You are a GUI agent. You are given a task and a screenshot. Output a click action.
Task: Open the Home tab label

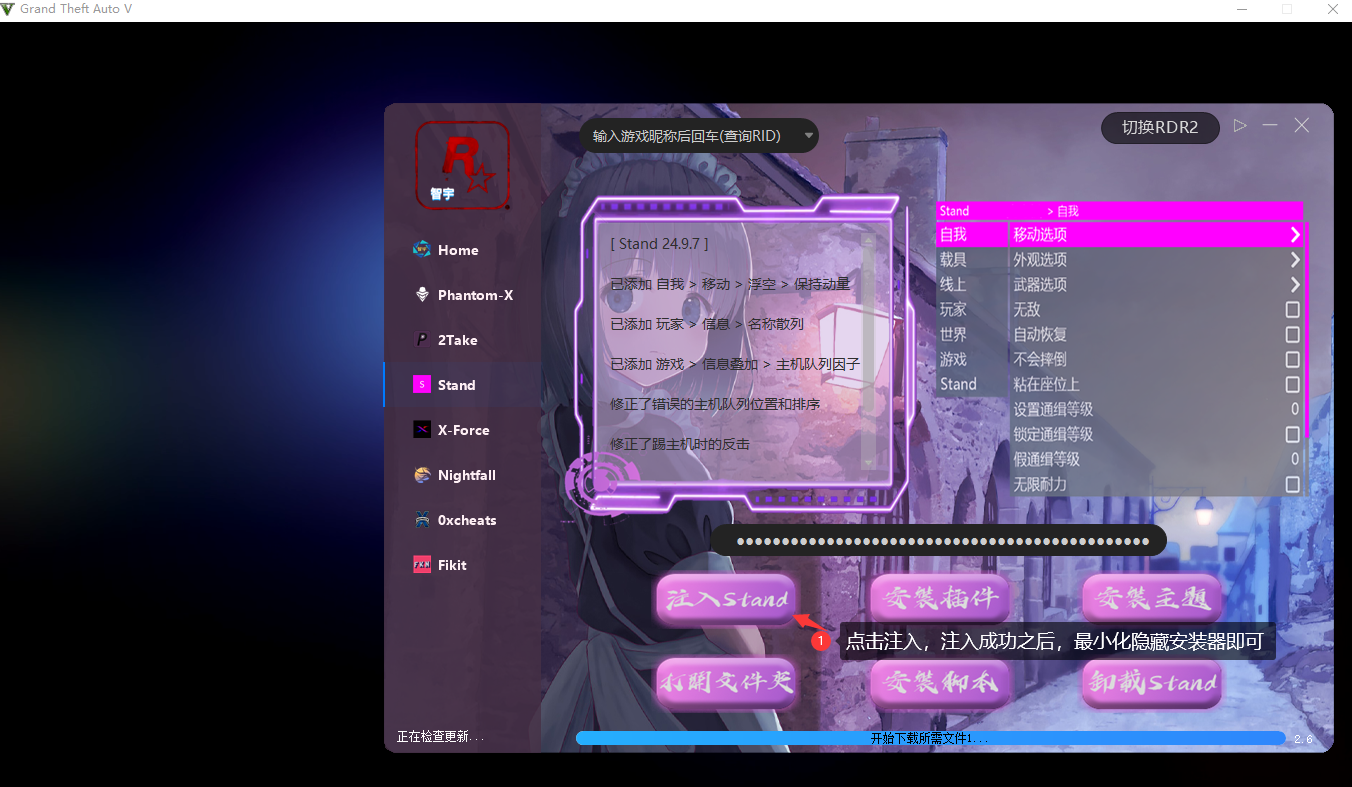click(458, 250)
